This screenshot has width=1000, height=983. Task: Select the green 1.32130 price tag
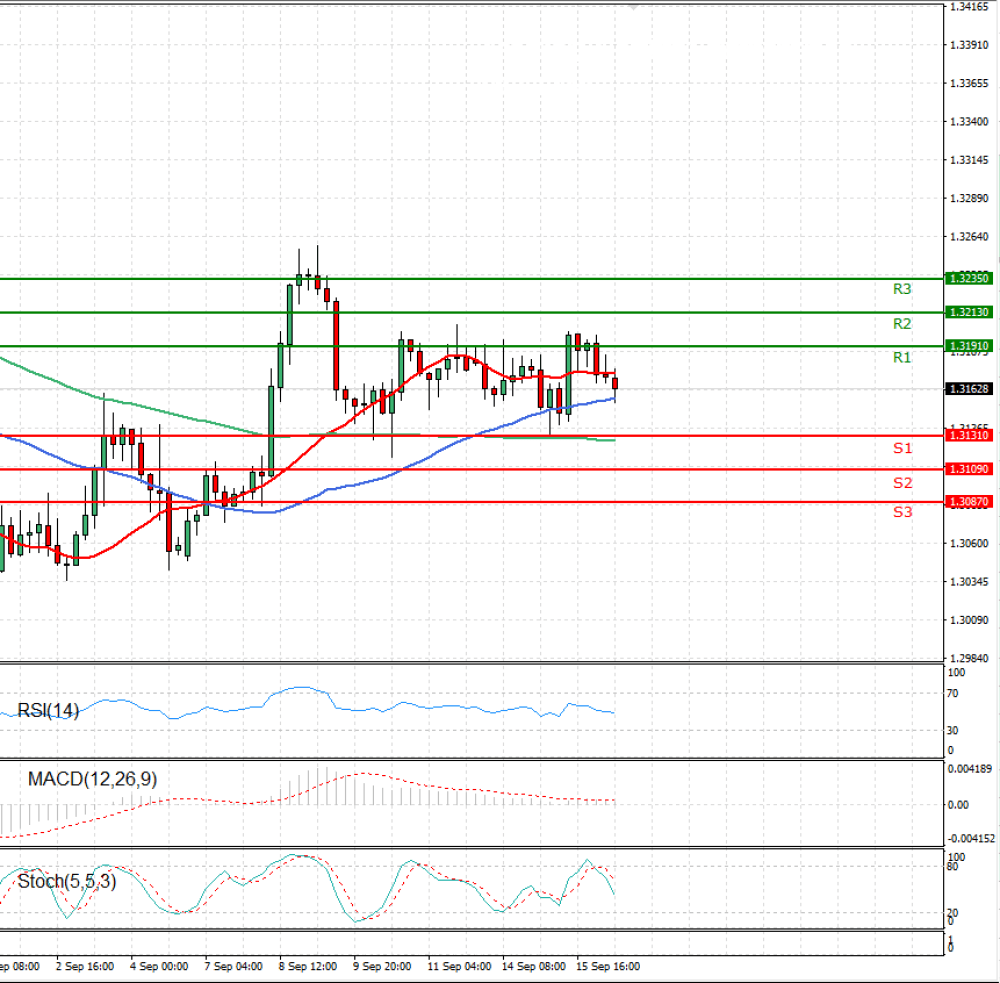click(x=969, y=312)
